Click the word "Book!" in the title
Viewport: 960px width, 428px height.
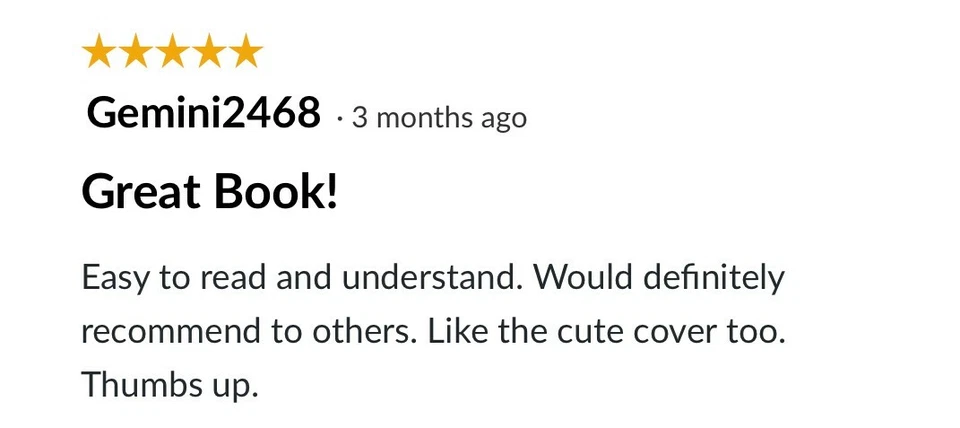pyautogui.click(x=274, y=192)
